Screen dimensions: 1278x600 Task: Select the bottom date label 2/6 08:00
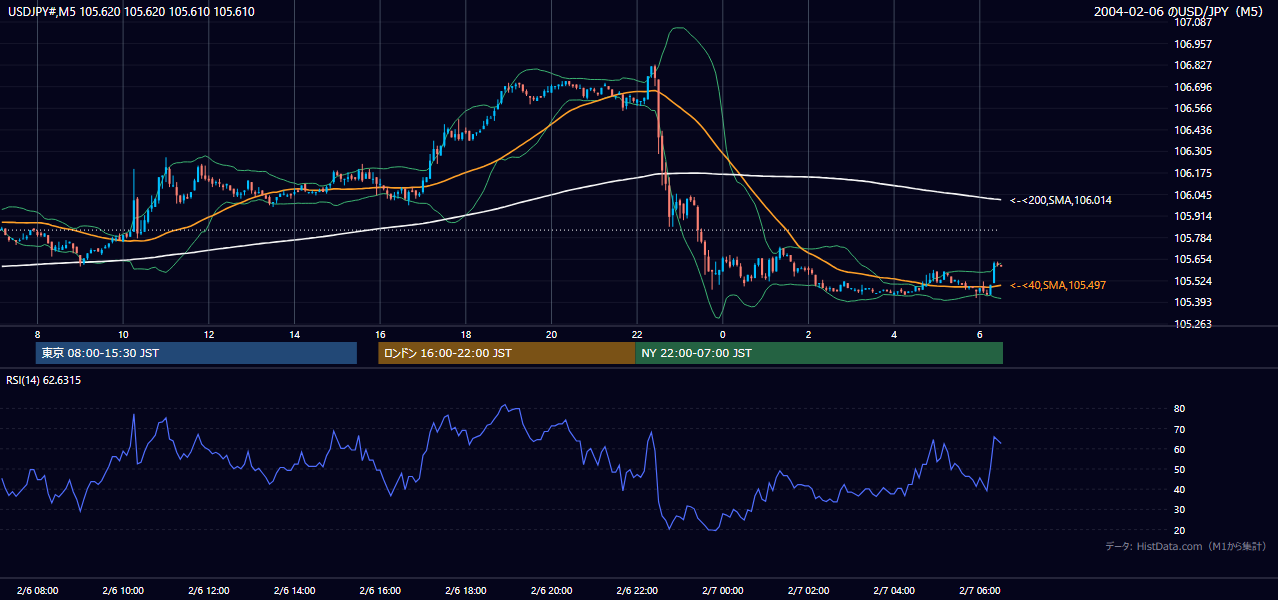point(37,591)
